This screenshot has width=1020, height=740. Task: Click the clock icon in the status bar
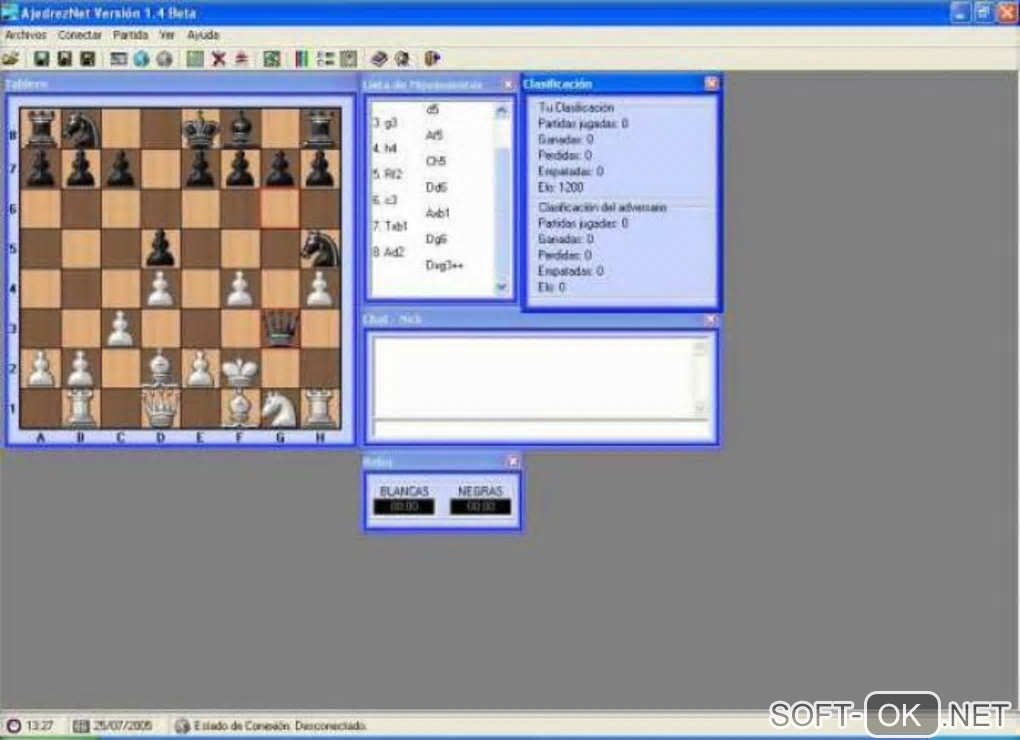(x=14, y=726)
